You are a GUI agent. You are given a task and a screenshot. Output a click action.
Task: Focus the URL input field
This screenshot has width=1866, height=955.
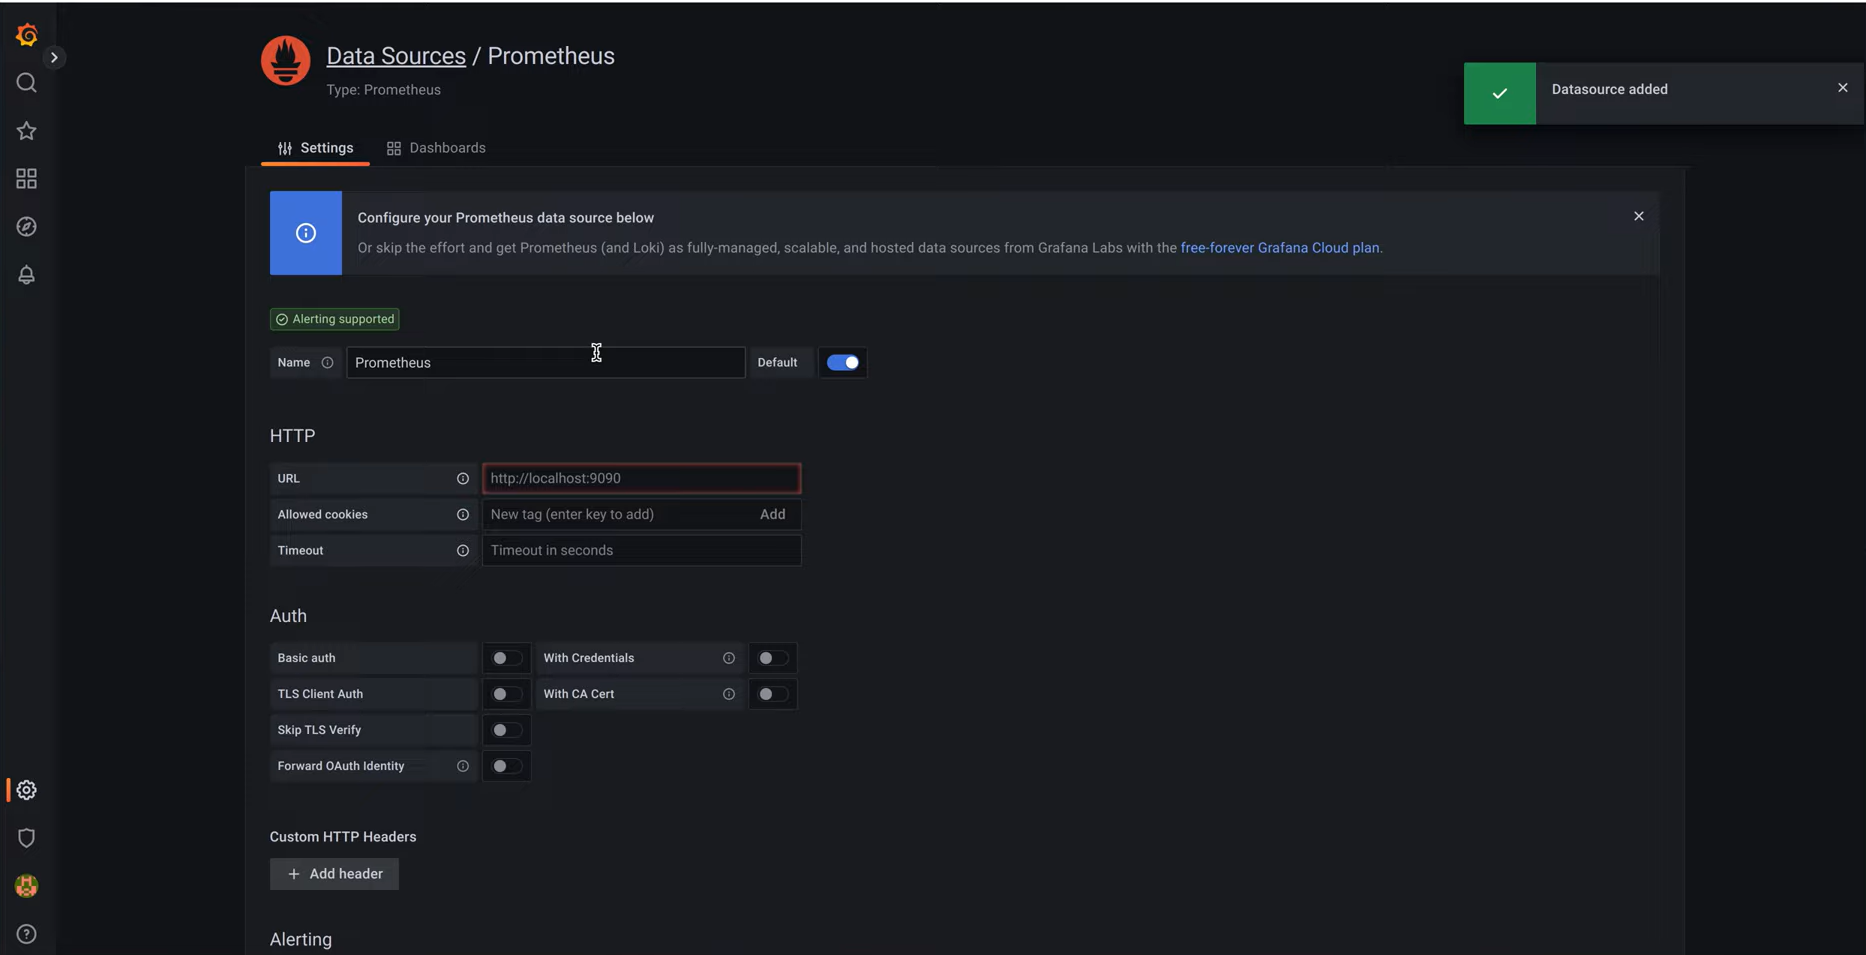point(641,478)
